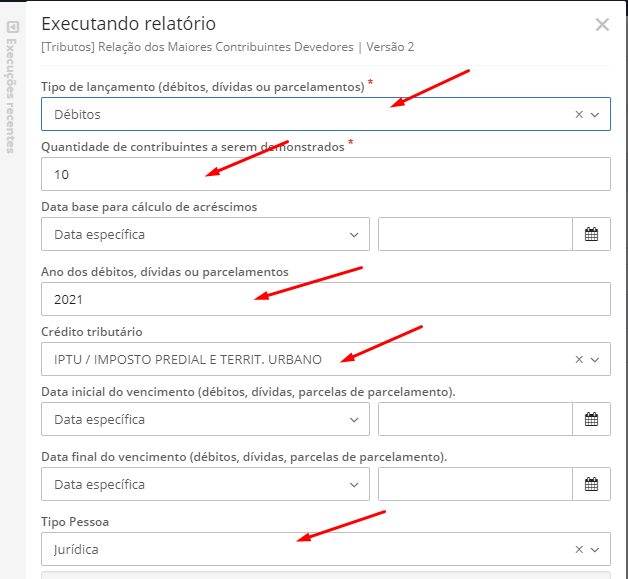Image resolution: width=628 pixels, height=579 pixels.
Task: Click the report name subtitle Relação dos Maiores Contribuintes Devedores
Action: click(x=226, y=47)
